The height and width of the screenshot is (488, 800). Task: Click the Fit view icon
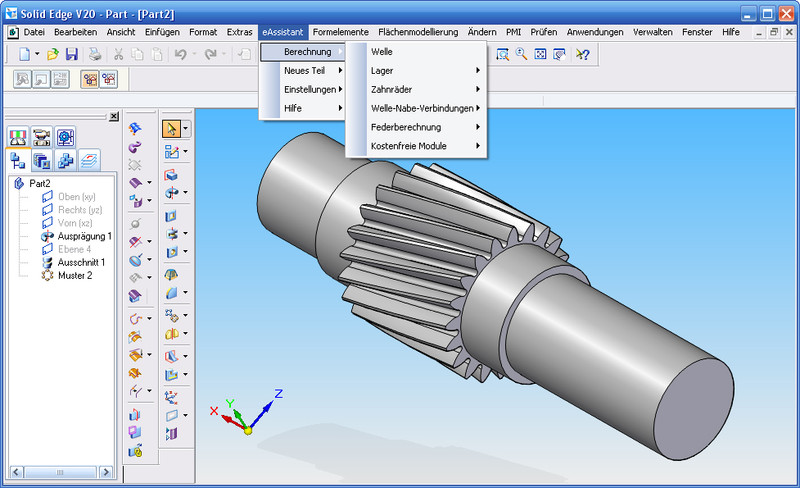[540, 54]
